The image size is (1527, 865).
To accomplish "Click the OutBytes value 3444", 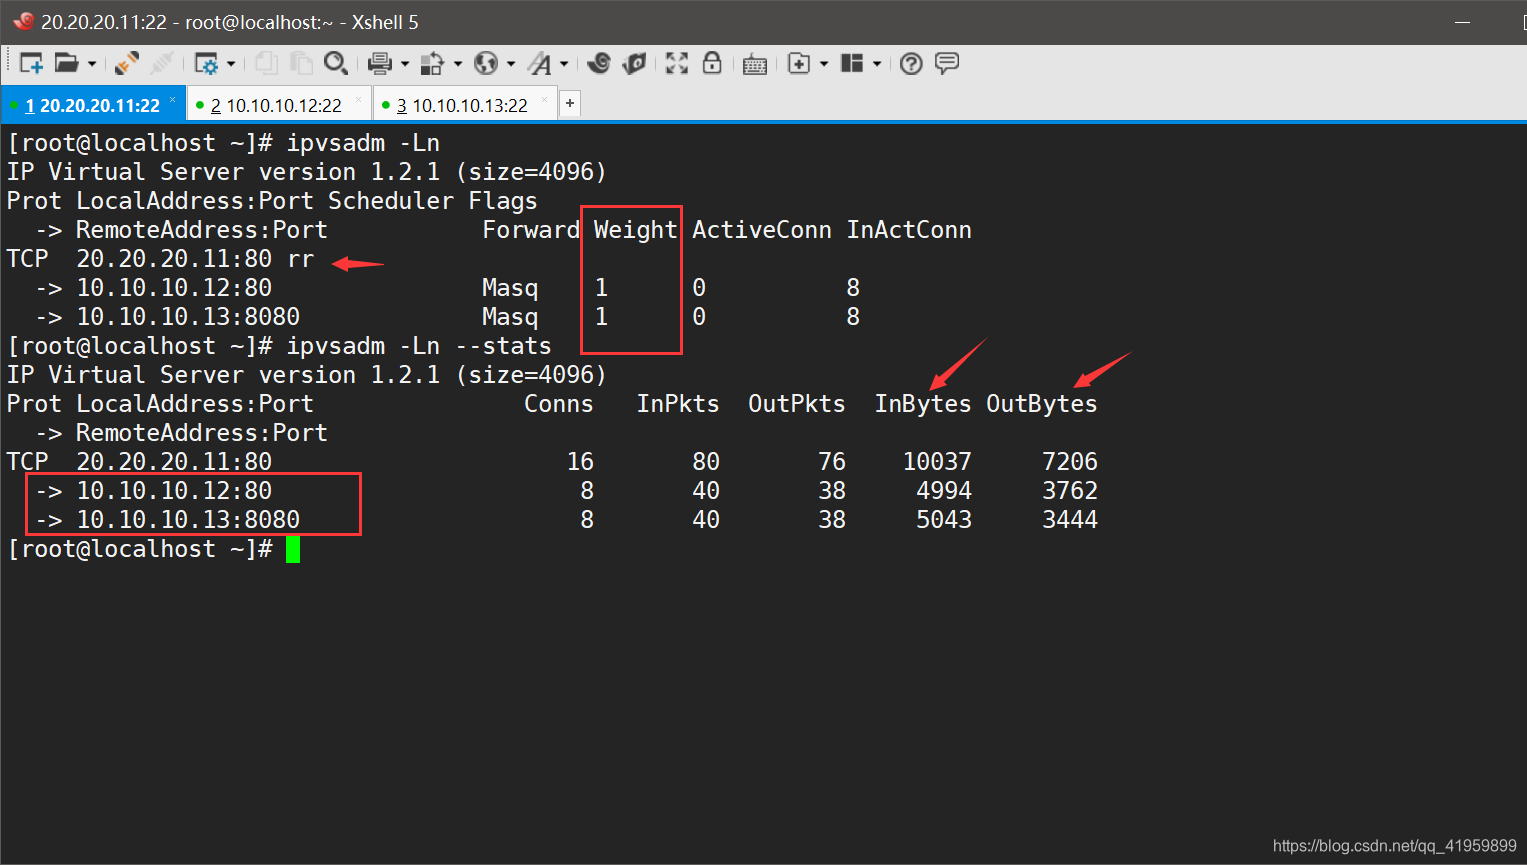I will click(1070, 520).
